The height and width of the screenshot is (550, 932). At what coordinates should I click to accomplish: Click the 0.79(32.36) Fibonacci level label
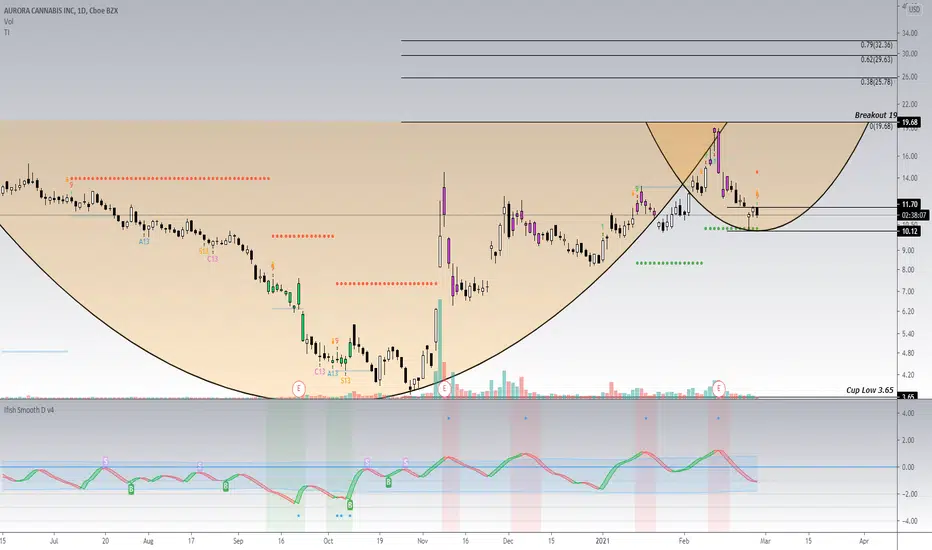[x=876, y=45]
